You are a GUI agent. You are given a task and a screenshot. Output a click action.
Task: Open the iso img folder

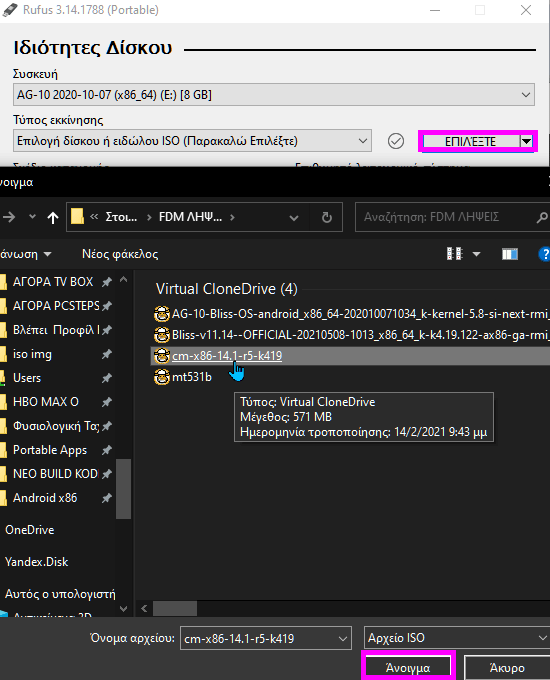click(32, 354)
